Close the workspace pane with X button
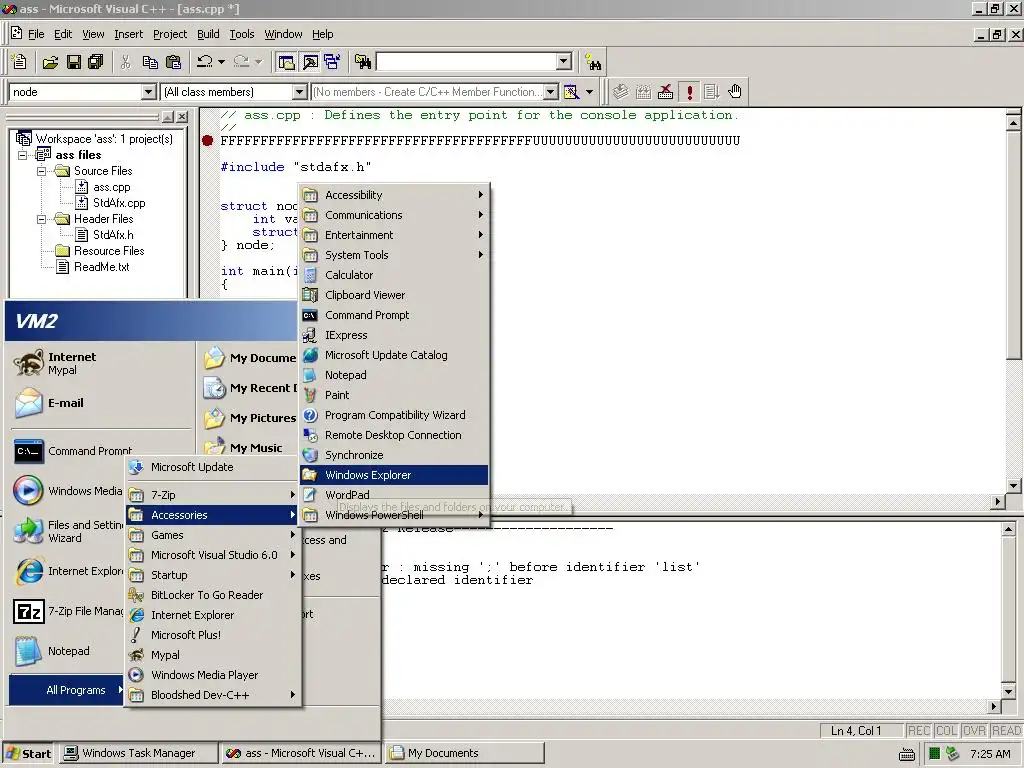The image size is (1024, 768). [x=182, y=117]
